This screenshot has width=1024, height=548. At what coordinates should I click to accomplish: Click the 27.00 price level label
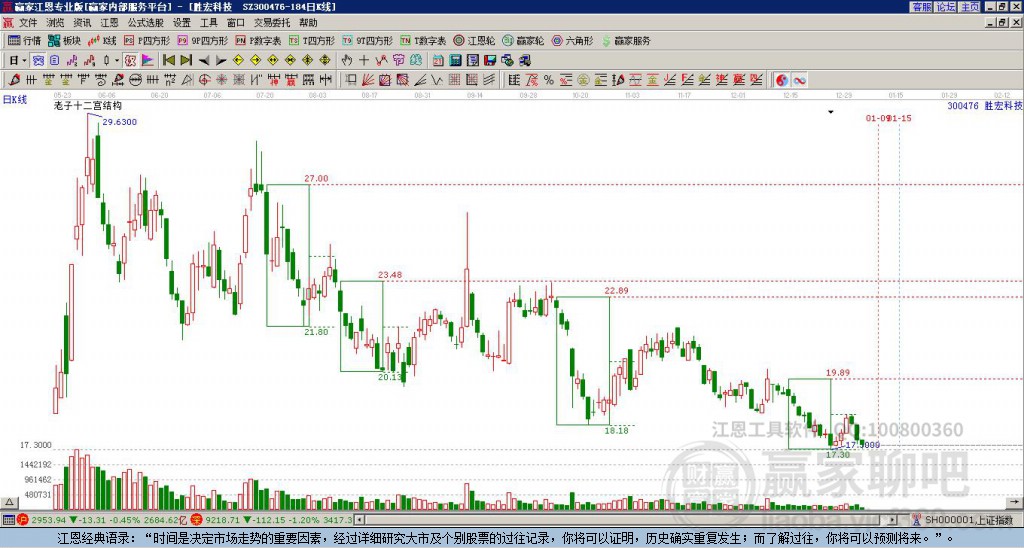point(316,178)
